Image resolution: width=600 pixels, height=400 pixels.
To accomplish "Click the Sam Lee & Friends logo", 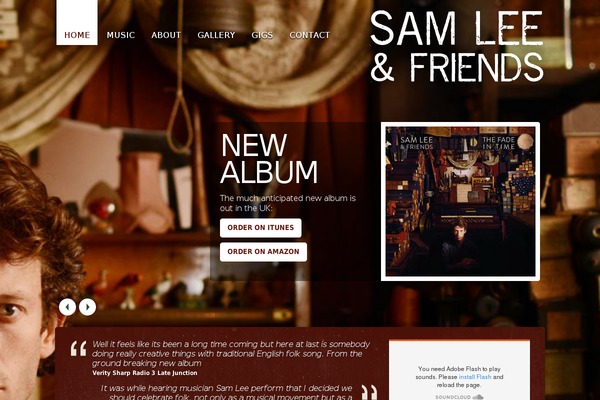I will point(457,46).
